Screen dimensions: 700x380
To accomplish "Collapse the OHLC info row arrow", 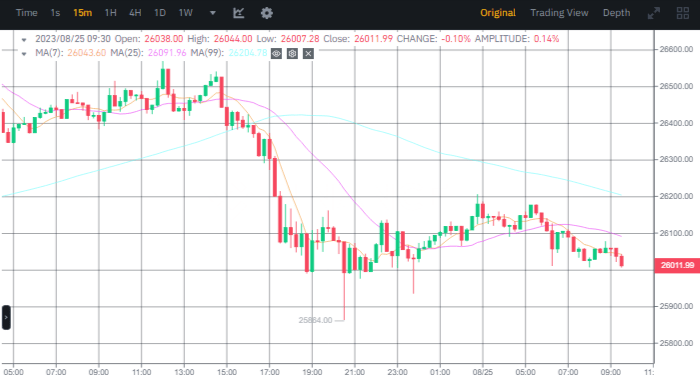I will (x=24, y=39).
